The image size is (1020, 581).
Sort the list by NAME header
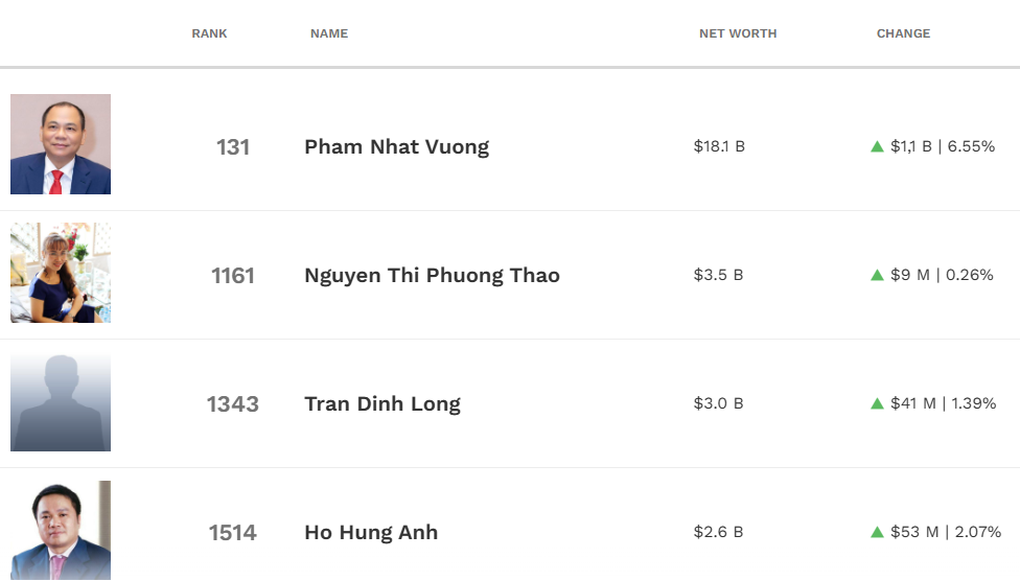329,34
